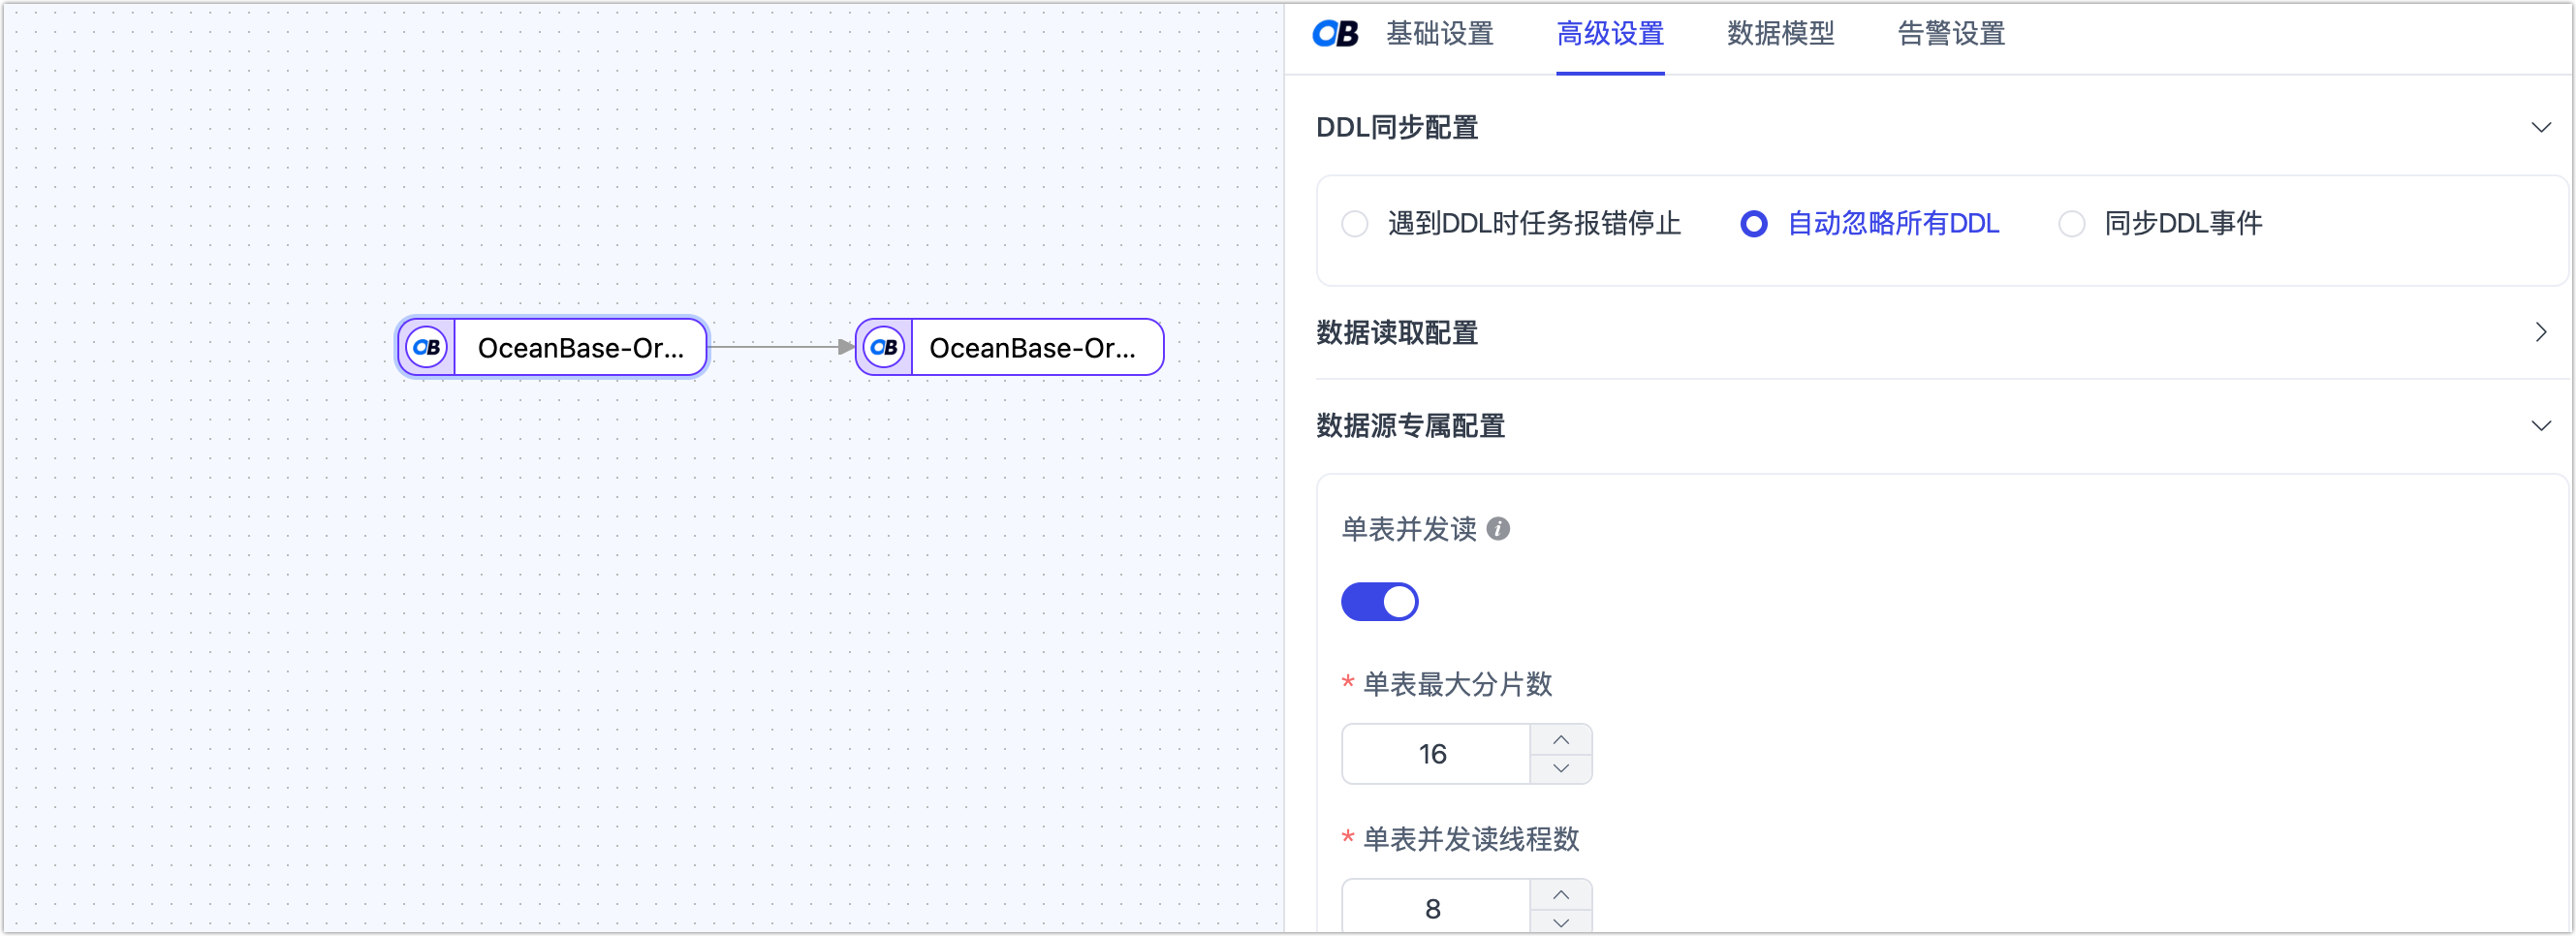Select 同步DDL事件 option
The image size is (2576, 936).
(x=2070, y=223)
